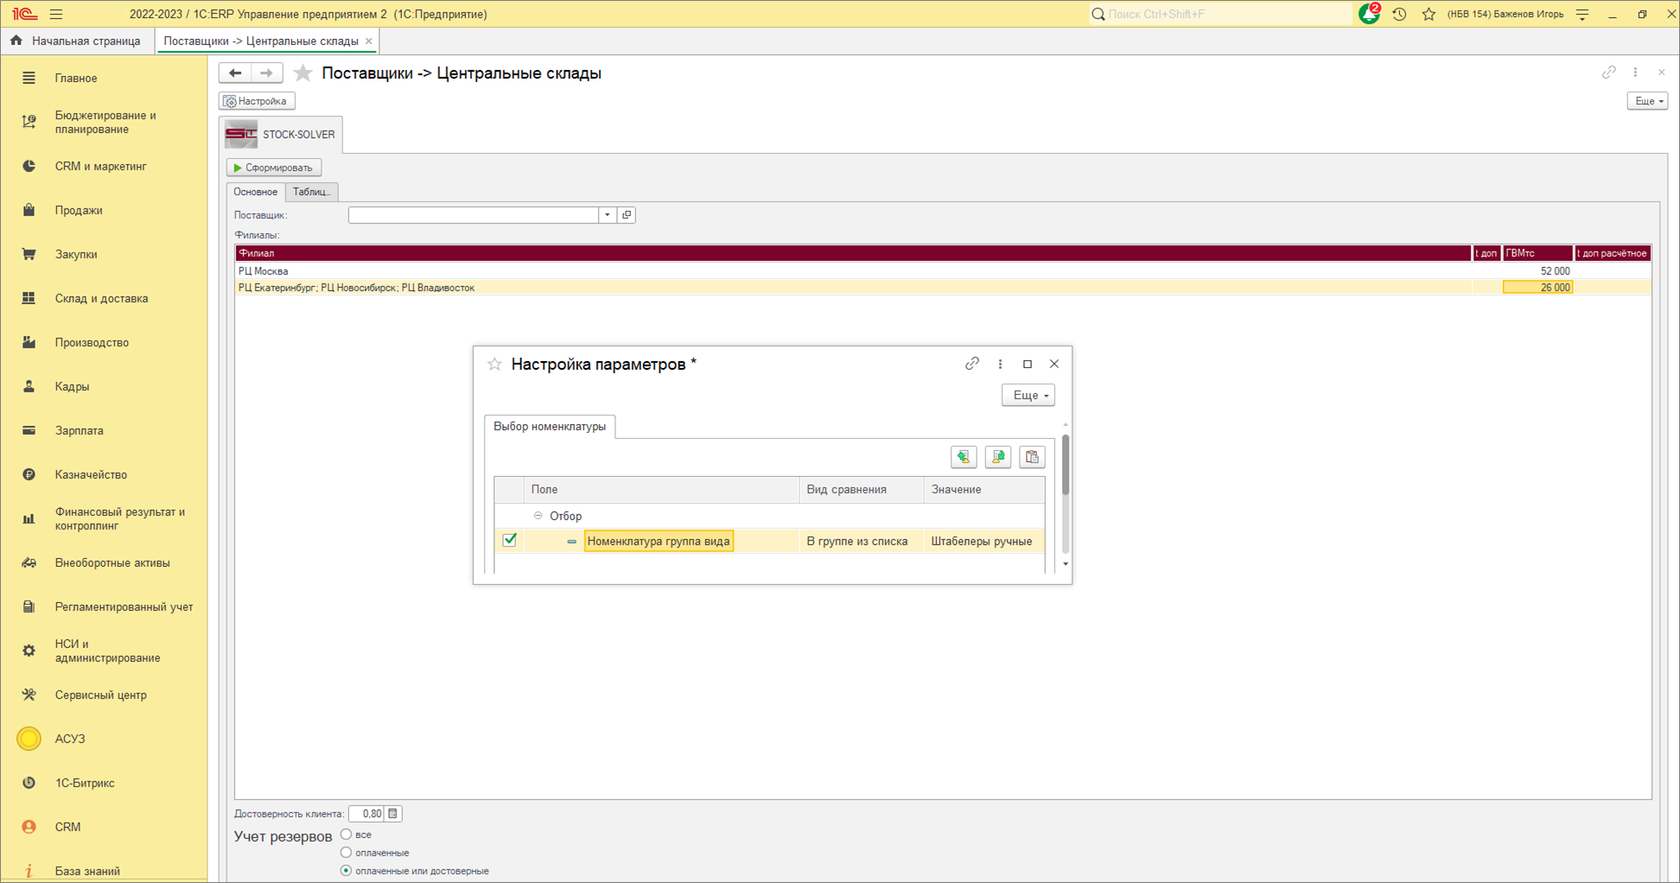The width and height of the screenshot is (1680, 883).
Task: Select the РЦ Москва branch row
Action: click(943, 271)
